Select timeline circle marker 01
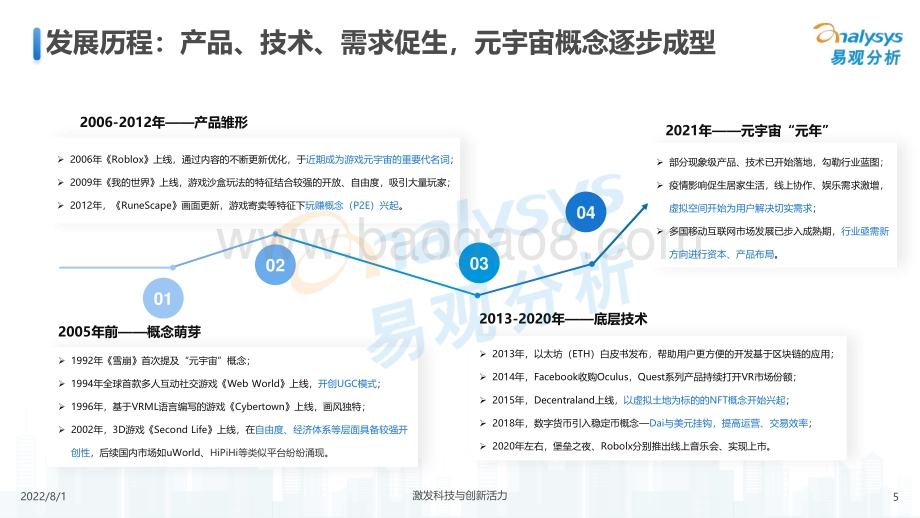920x518 pixels. 163,299
